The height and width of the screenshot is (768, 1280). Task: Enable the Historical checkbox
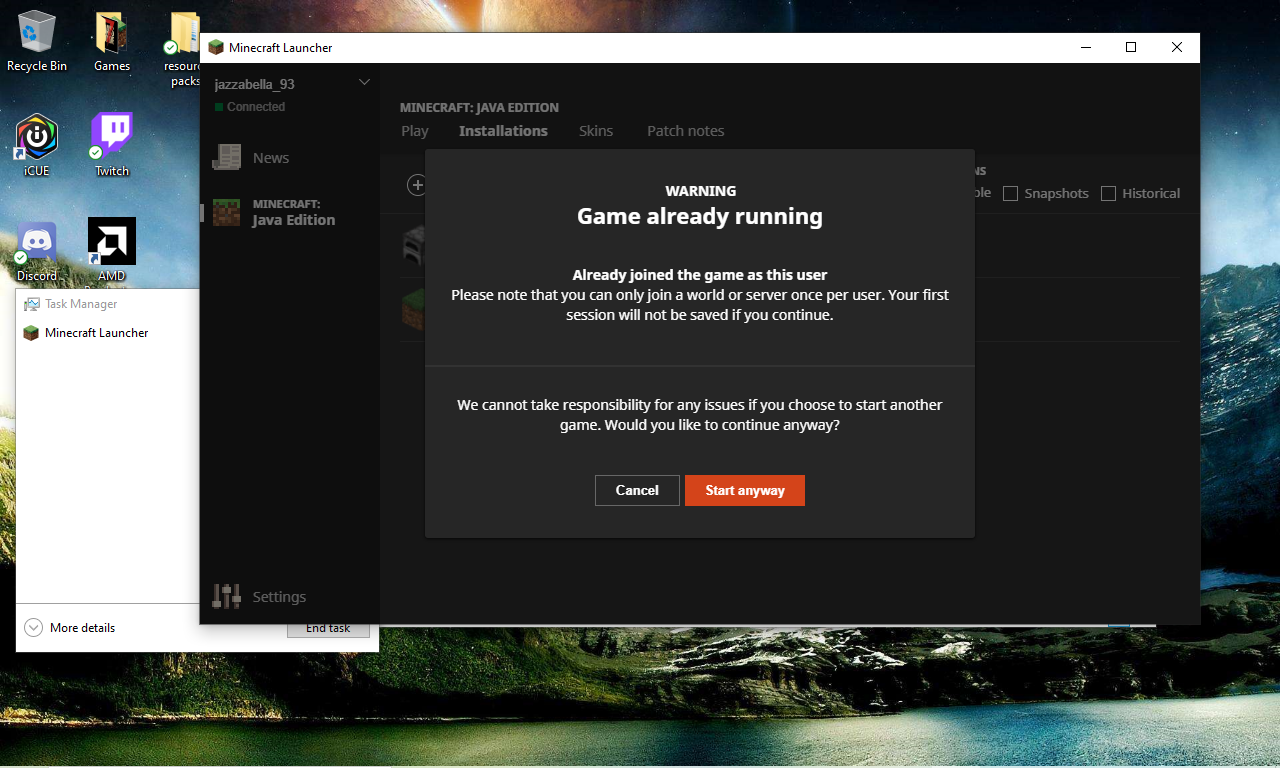point(1108,193)
